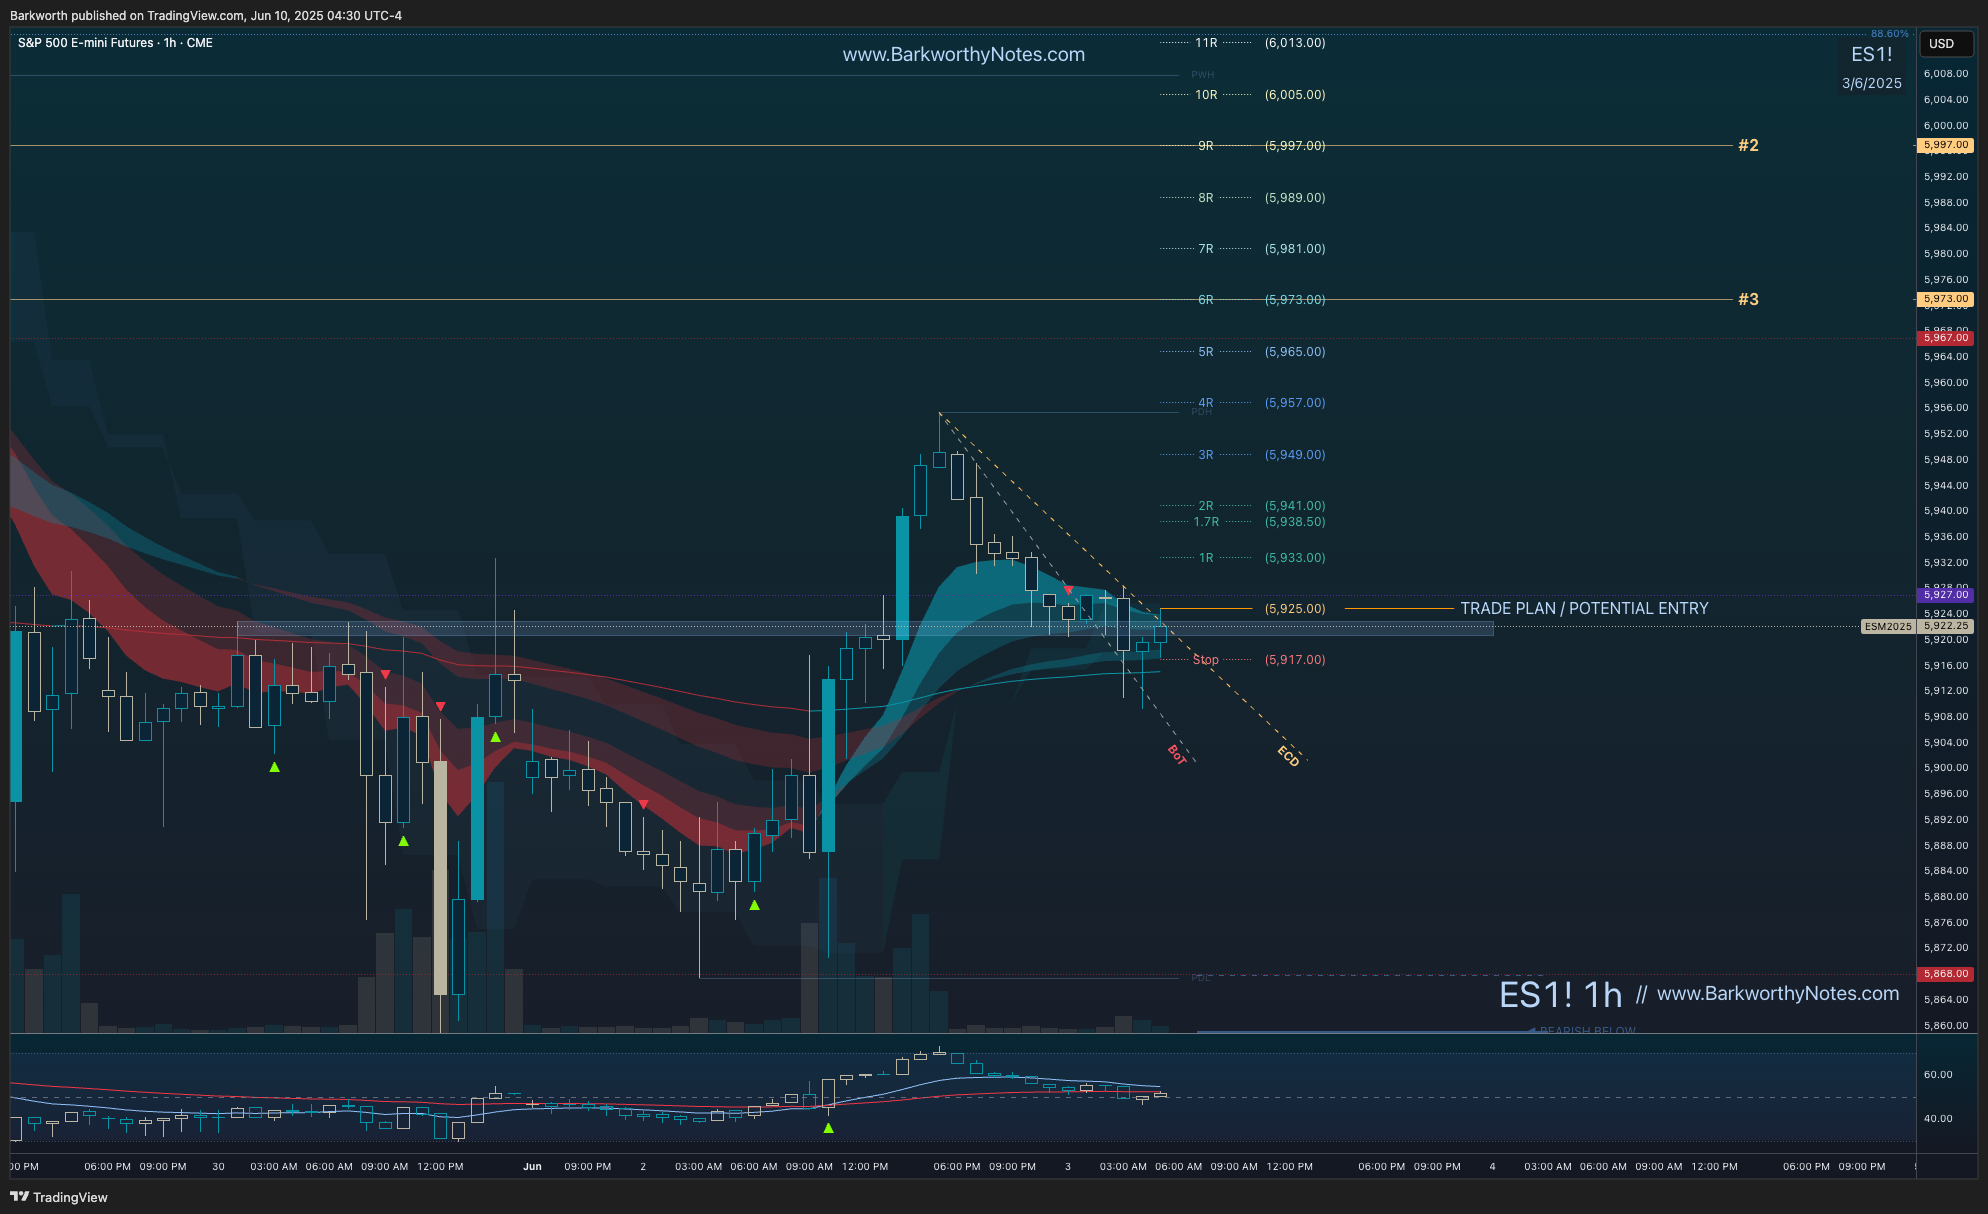Image resolution: width=1988 pixels, height=1214 pixels.
Task: Click the green arrow marker in RSI pane
Action: coord(828,1128)
